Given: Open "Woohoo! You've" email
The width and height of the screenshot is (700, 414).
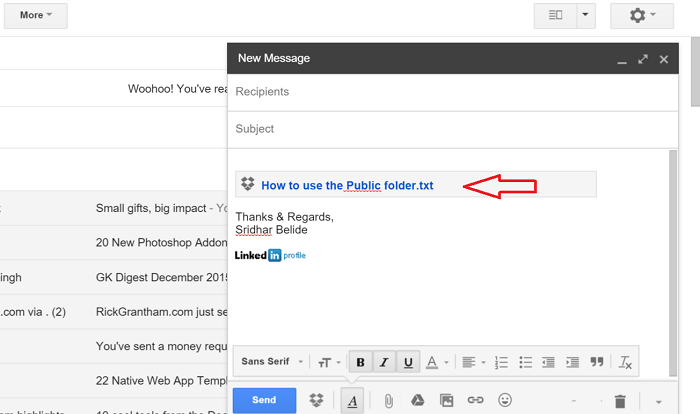Looking at the screenshot, I should coord(178,89).
